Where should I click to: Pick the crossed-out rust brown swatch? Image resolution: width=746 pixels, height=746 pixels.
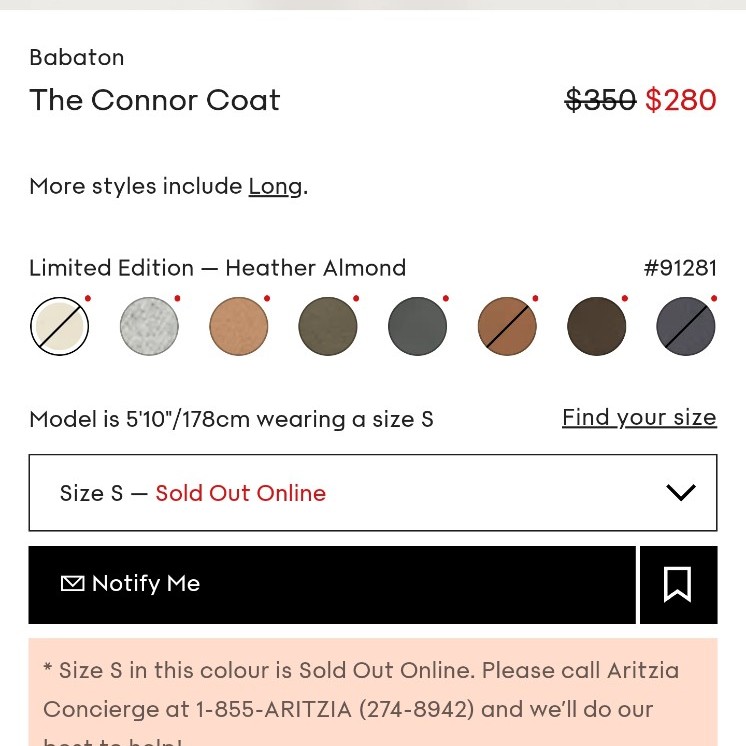(x=507, y=327)
